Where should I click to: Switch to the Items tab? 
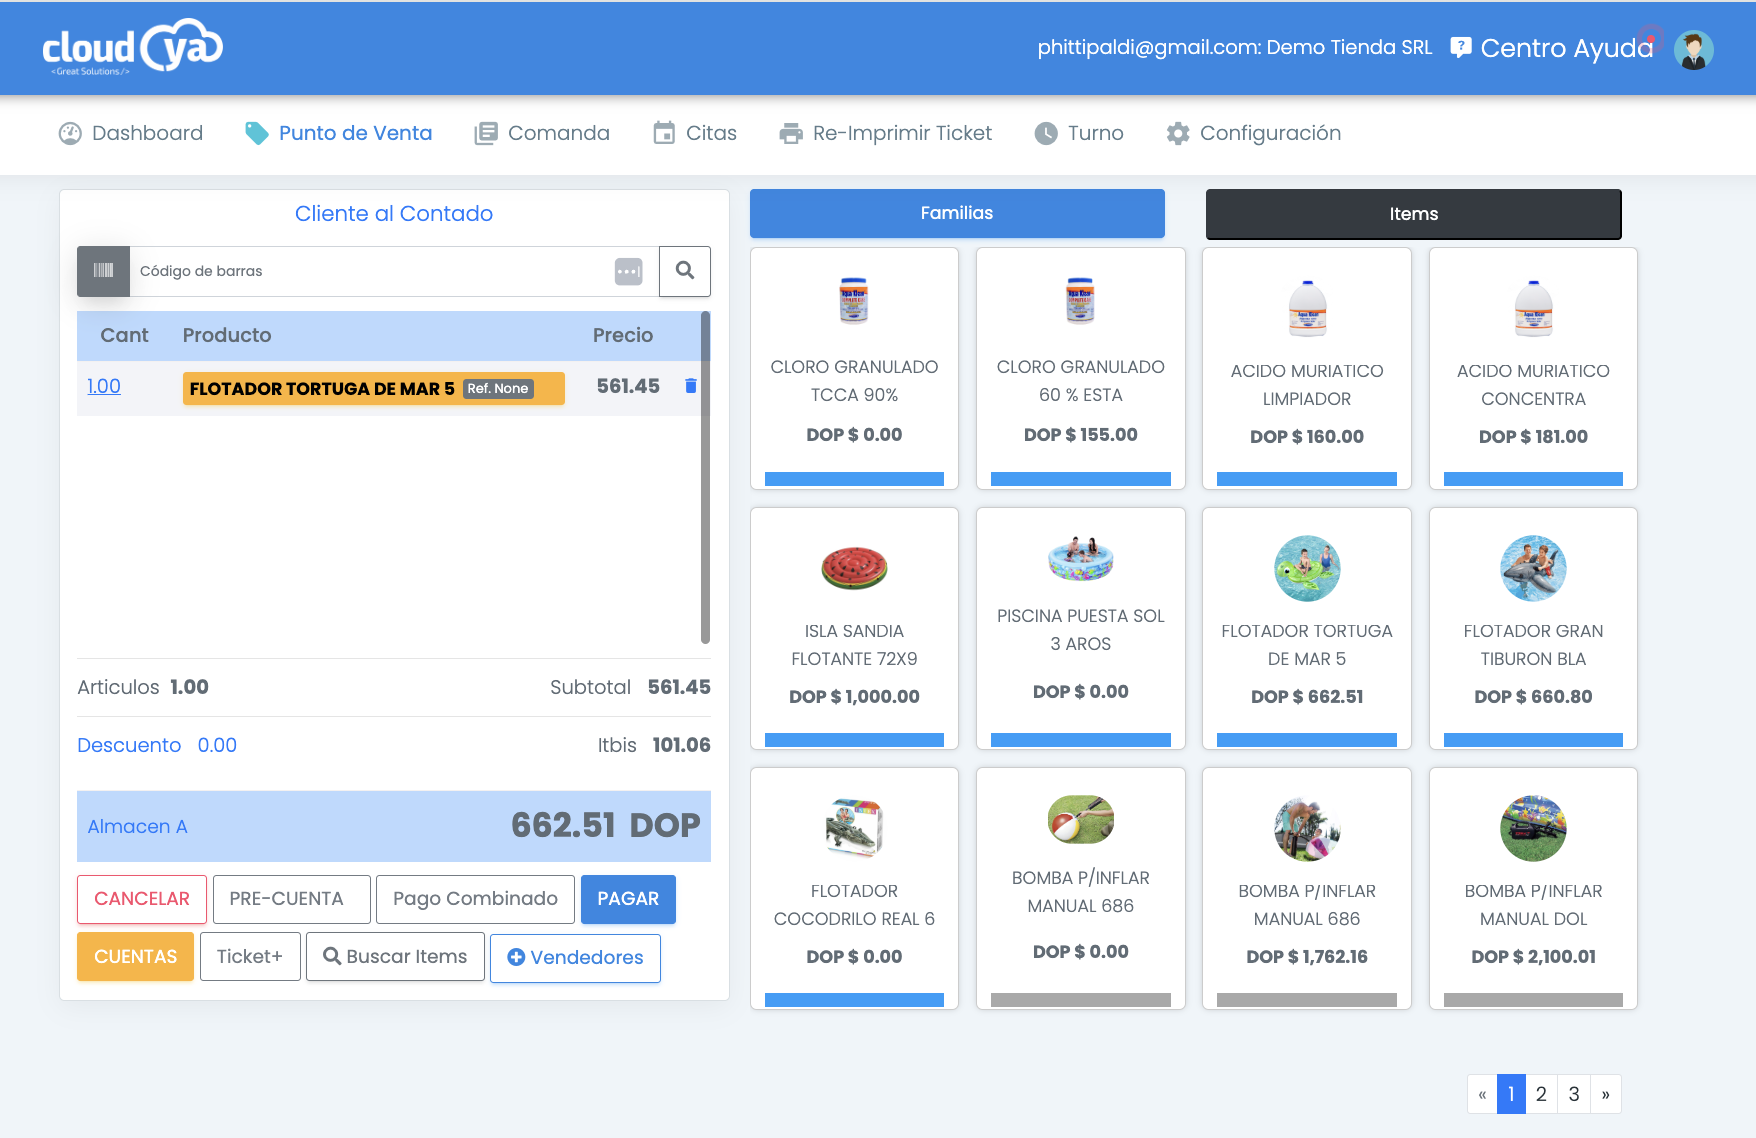[1413, 214]
